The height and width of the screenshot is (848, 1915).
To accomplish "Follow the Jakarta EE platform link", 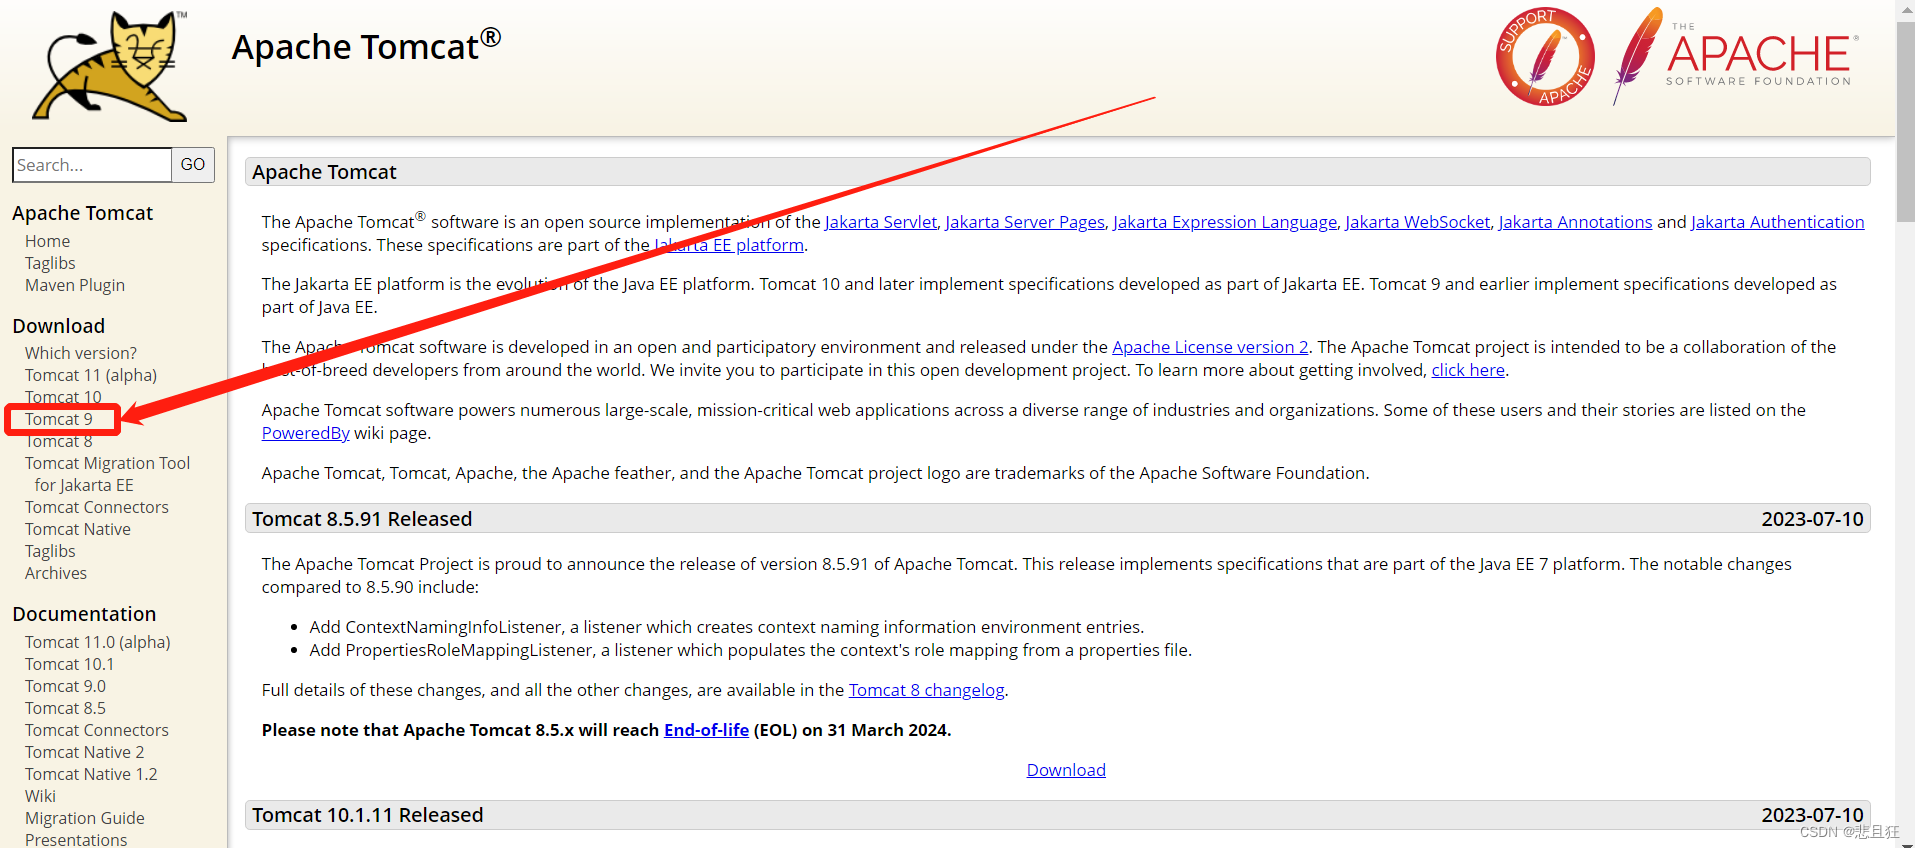I will pyautogui.click(x=729, y=245).
